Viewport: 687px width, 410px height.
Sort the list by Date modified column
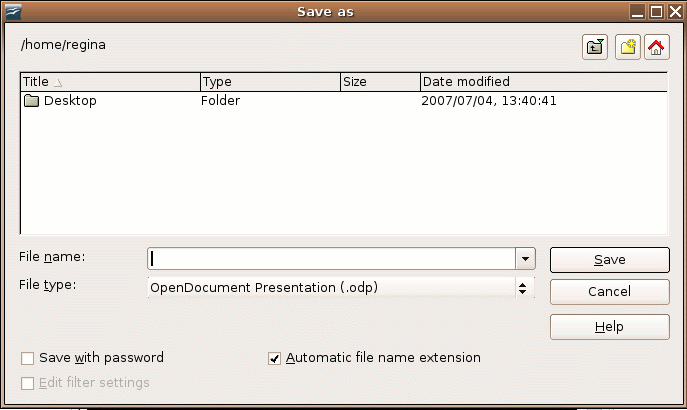point(544,82)
